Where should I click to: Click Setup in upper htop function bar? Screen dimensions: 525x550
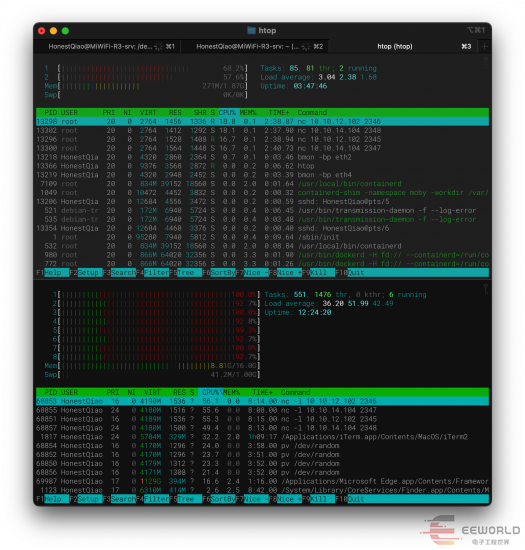coord(88,273)
